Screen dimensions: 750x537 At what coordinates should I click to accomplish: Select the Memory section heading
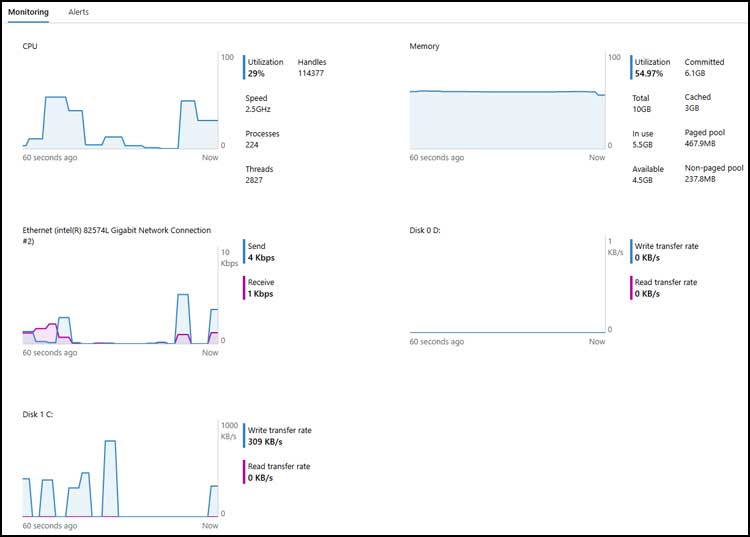(x=424, y=46)
